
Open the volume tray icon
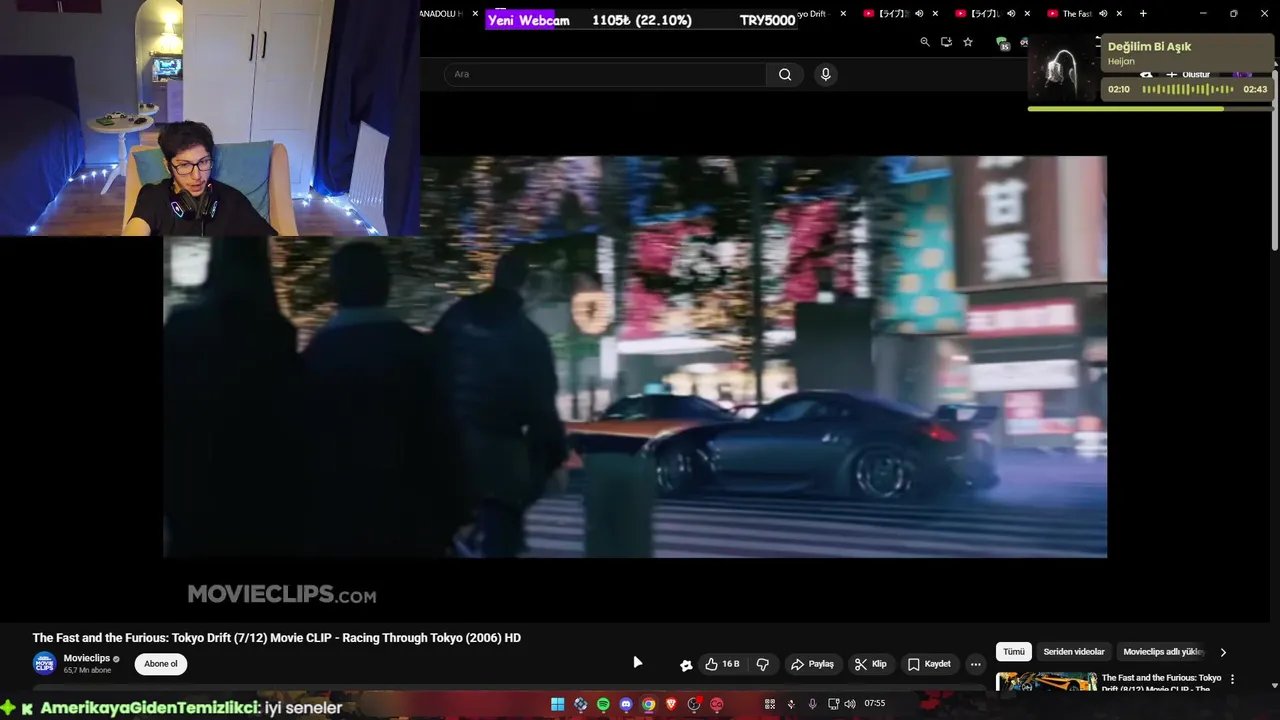(x=850, y=704)
